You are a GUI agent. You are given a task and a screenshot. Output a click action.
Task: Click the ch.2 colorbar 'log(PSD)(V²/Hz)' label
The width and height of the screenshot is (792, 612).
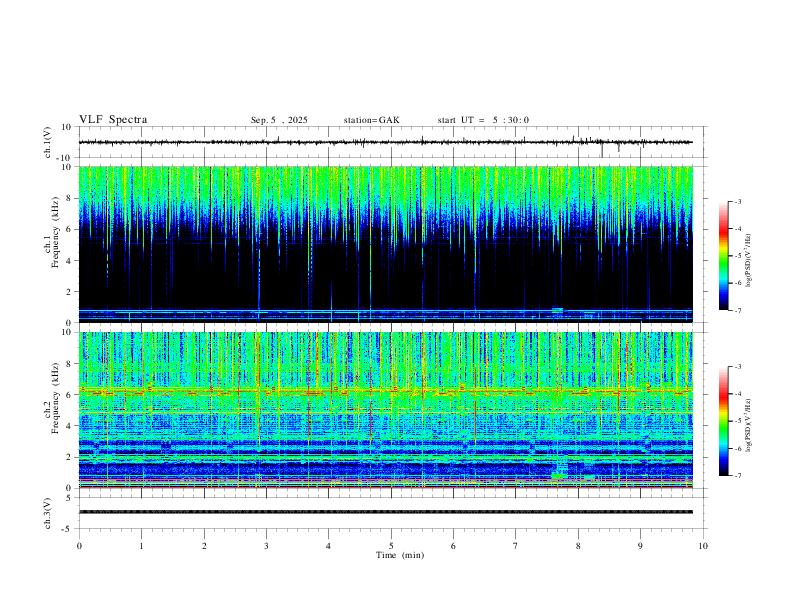coord(749,426)
